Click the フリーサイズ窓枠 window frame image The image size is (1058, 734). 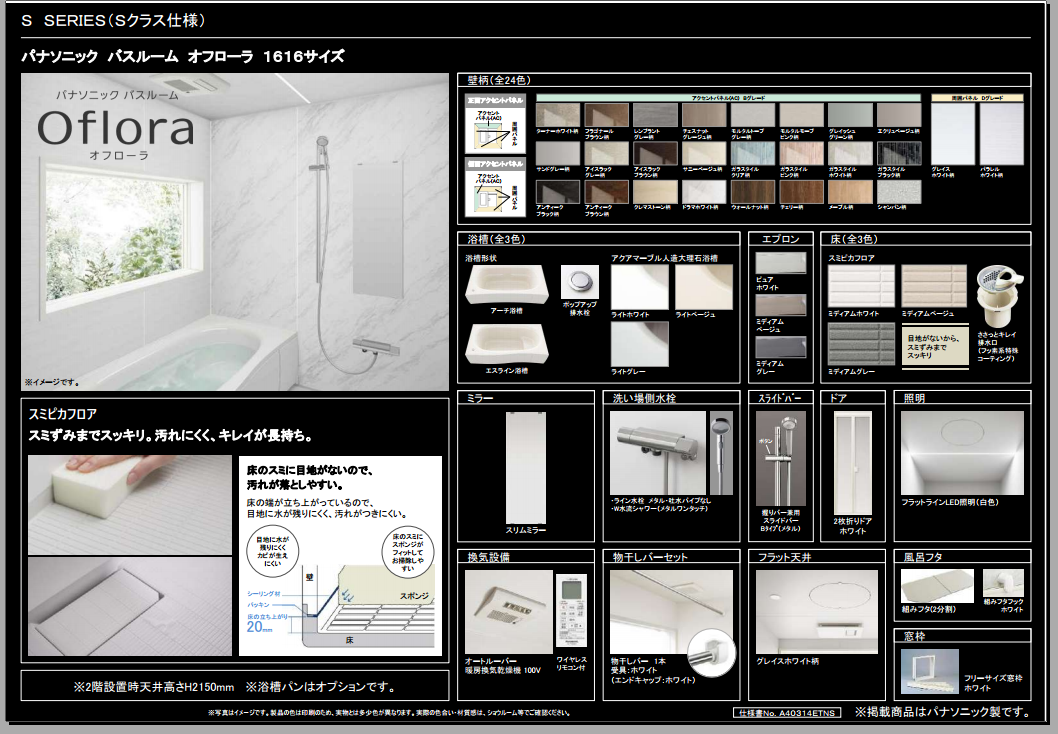pyautogui.click(x=930, y=671)
